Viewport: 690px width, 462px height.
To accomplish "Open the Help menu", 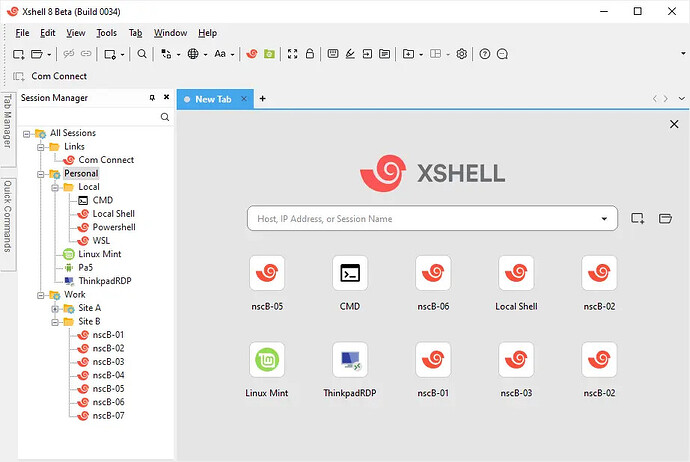I will pos(207,33).
